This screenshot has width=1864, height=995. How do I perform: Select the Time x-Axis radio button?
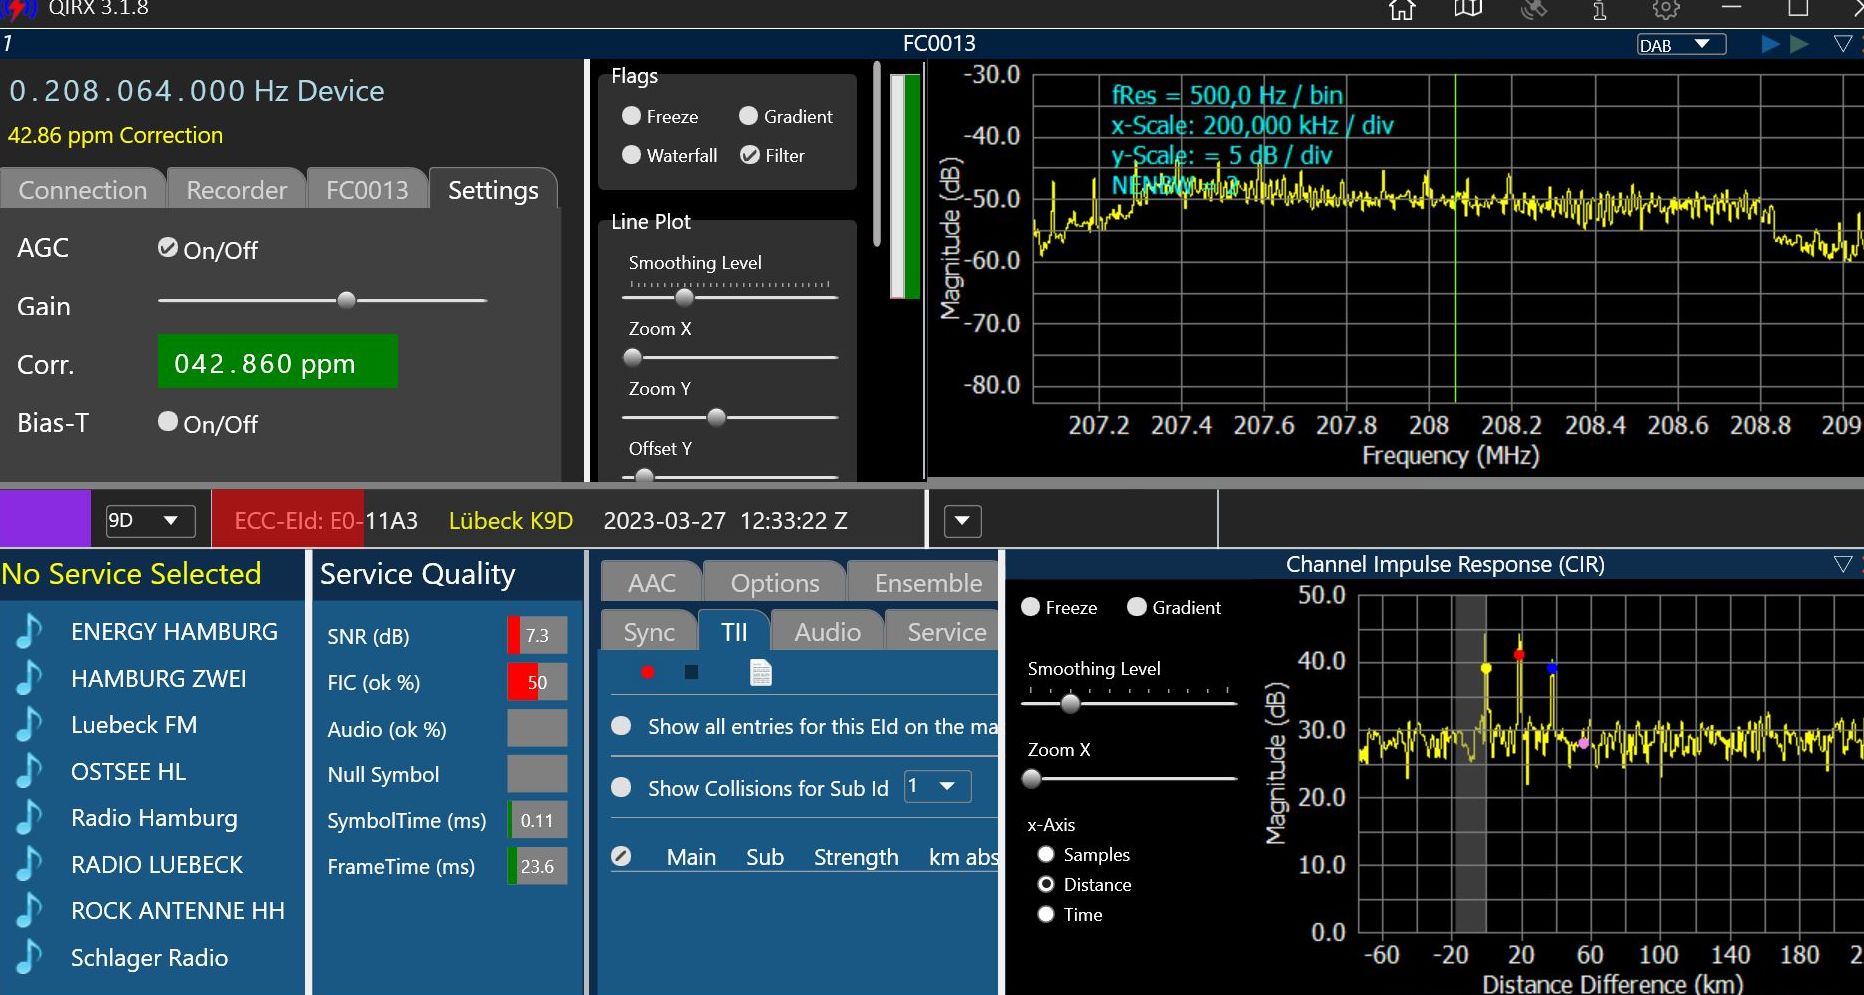(x=1046, y=914)
